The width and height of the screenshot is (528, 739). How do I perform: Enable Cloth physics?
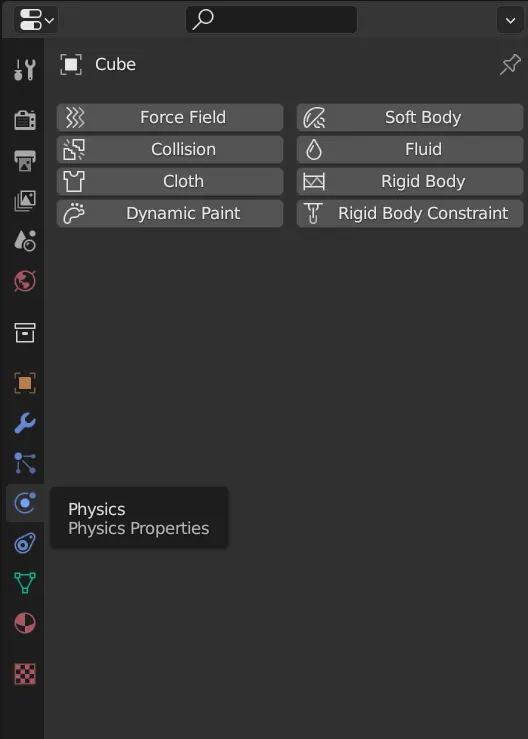pyautogui.click(x=170, y=181)
